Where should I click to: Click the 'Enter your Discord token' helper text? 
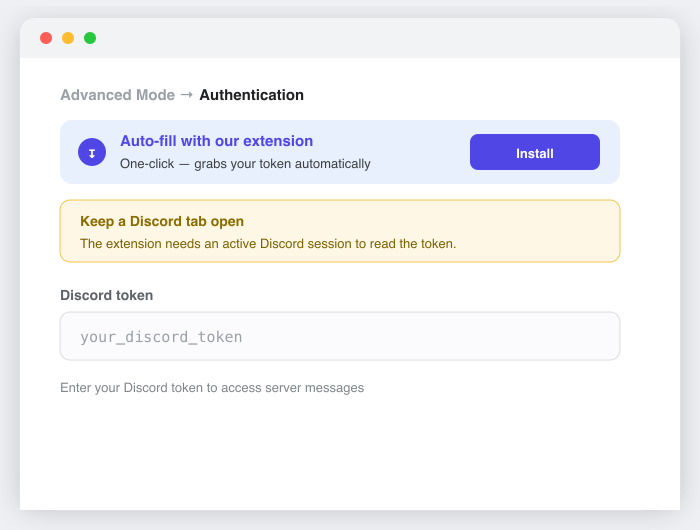point(212,388)
